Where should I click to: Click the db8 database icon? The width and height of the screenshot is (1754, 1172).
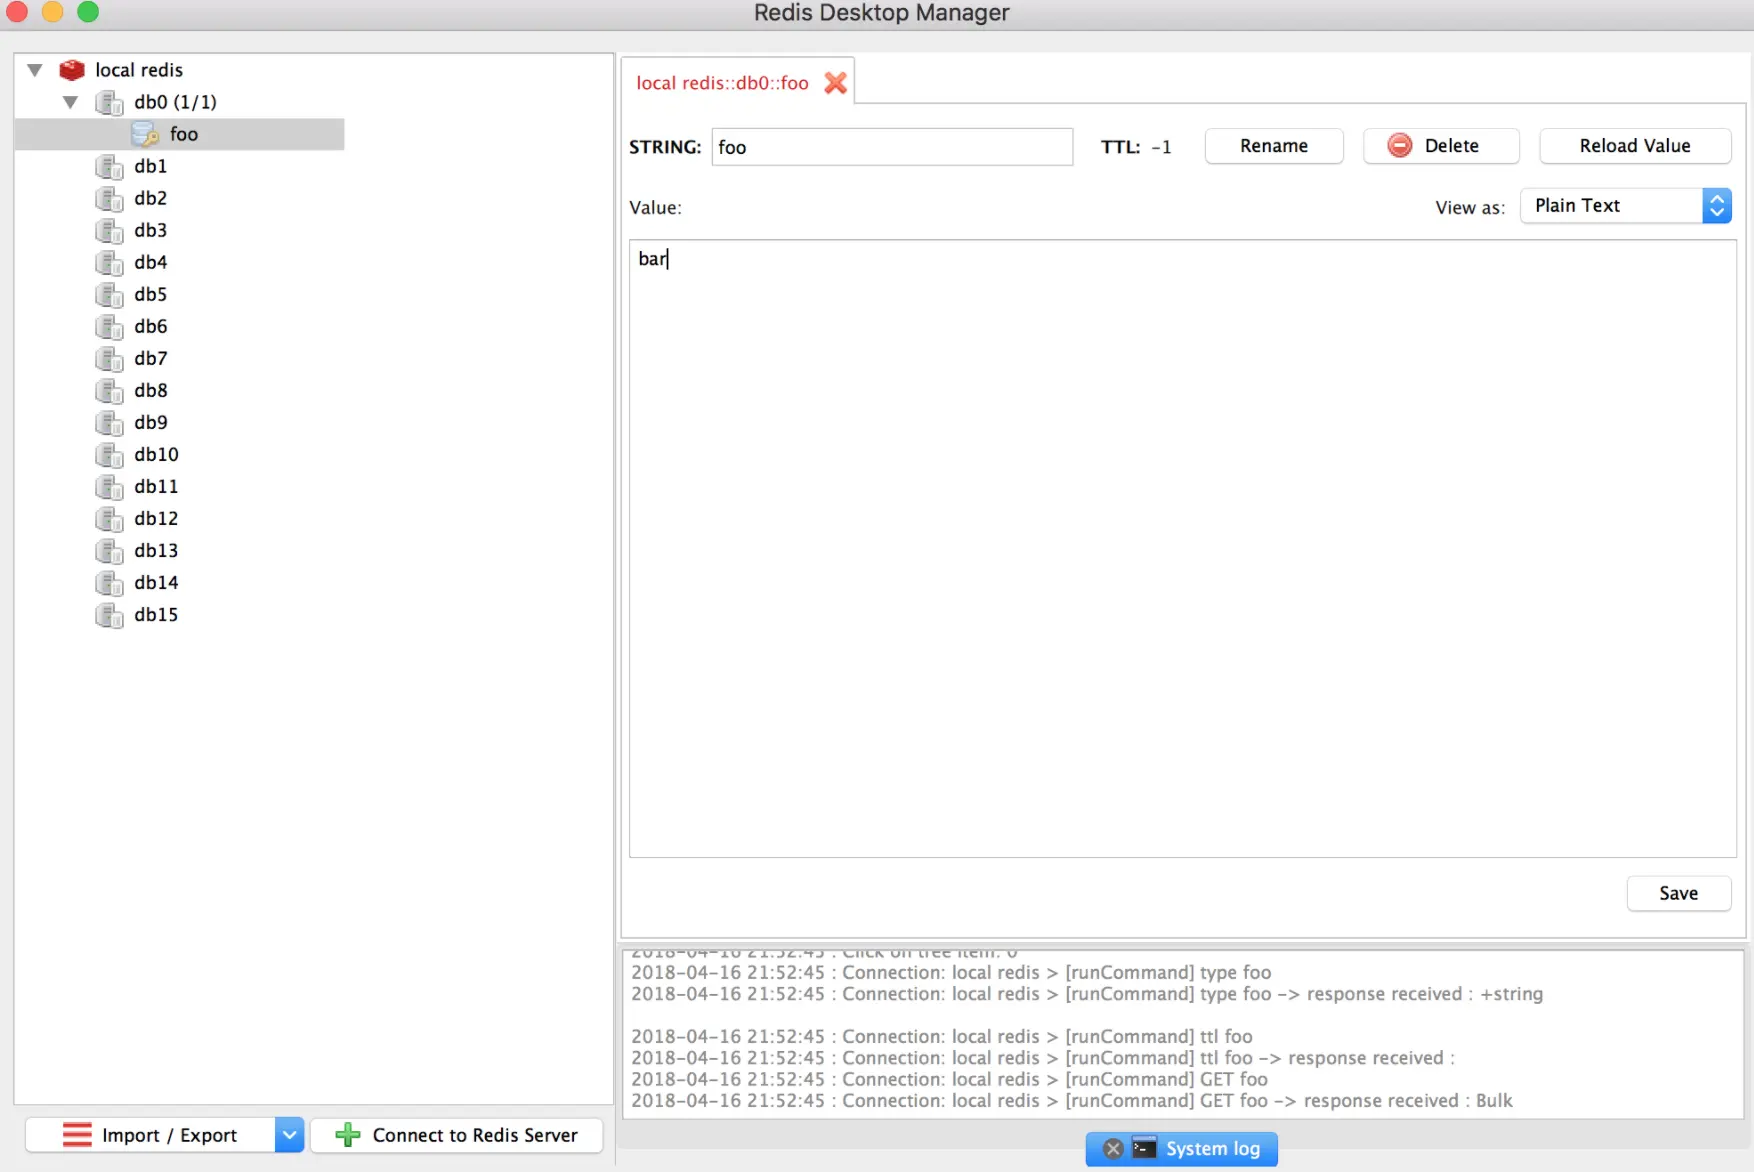(109, 390)
